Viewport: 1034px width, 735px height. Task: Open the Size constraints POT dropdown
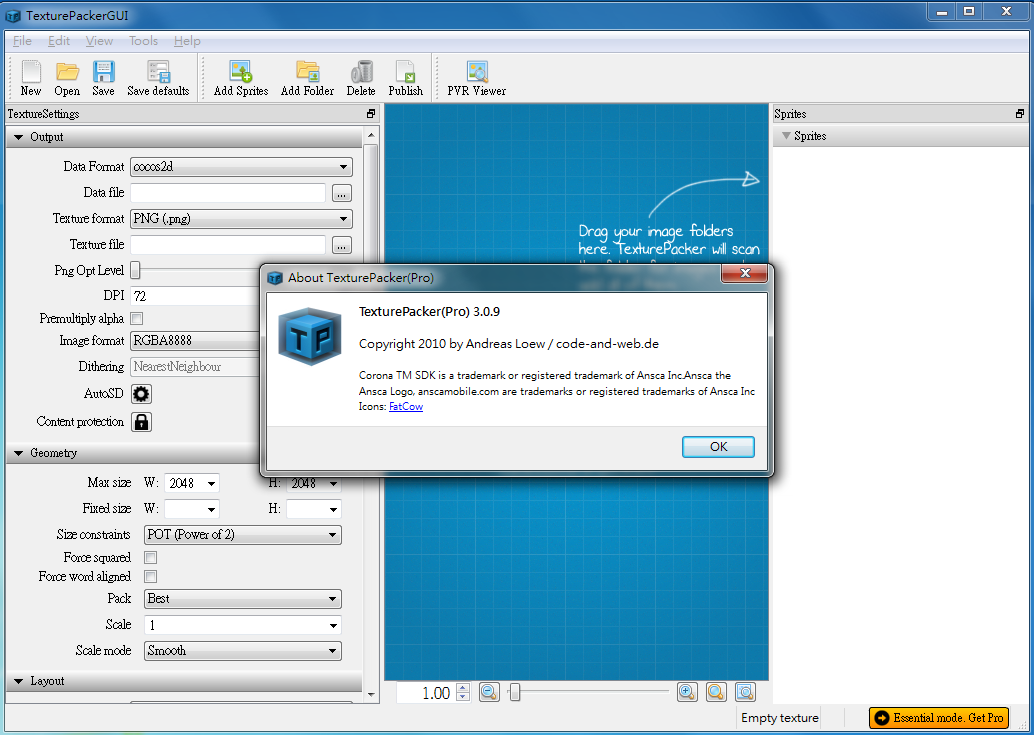243,535
